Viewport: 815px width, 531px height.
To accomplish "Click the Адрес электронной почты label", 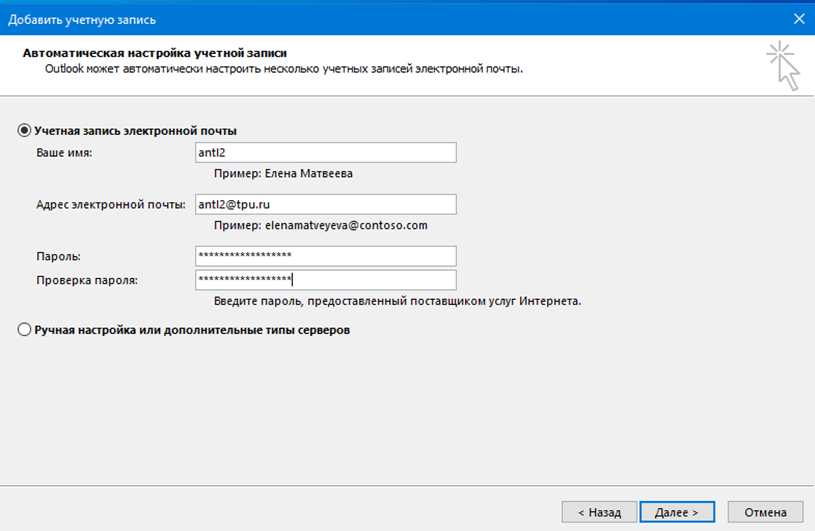I will click(111, 205).
